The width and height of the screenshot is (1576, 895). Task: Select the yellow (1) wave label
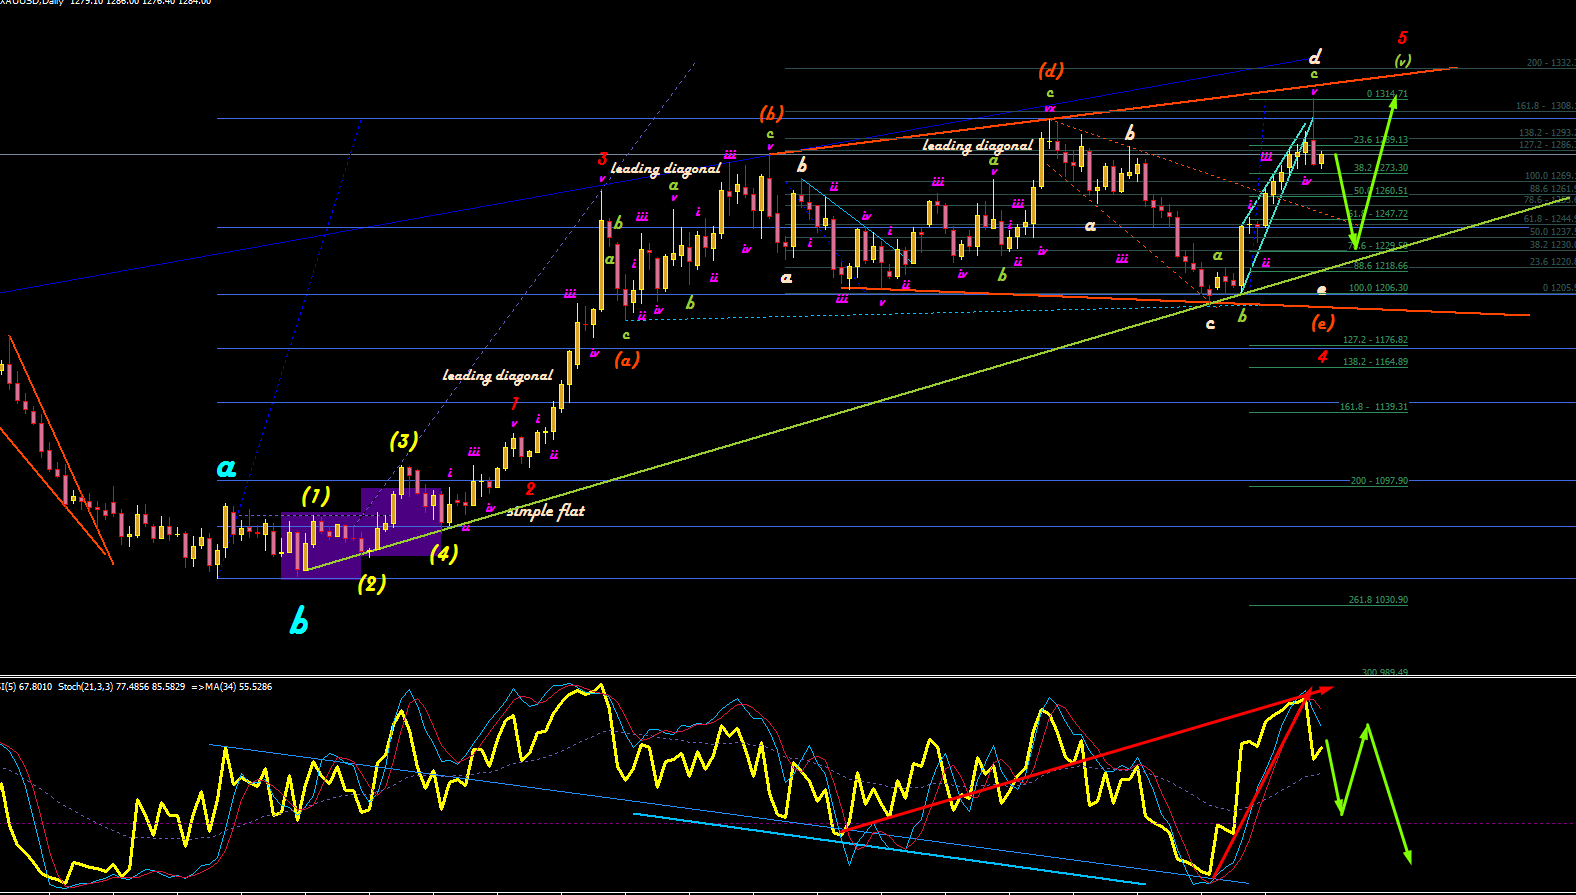[316, 496]
